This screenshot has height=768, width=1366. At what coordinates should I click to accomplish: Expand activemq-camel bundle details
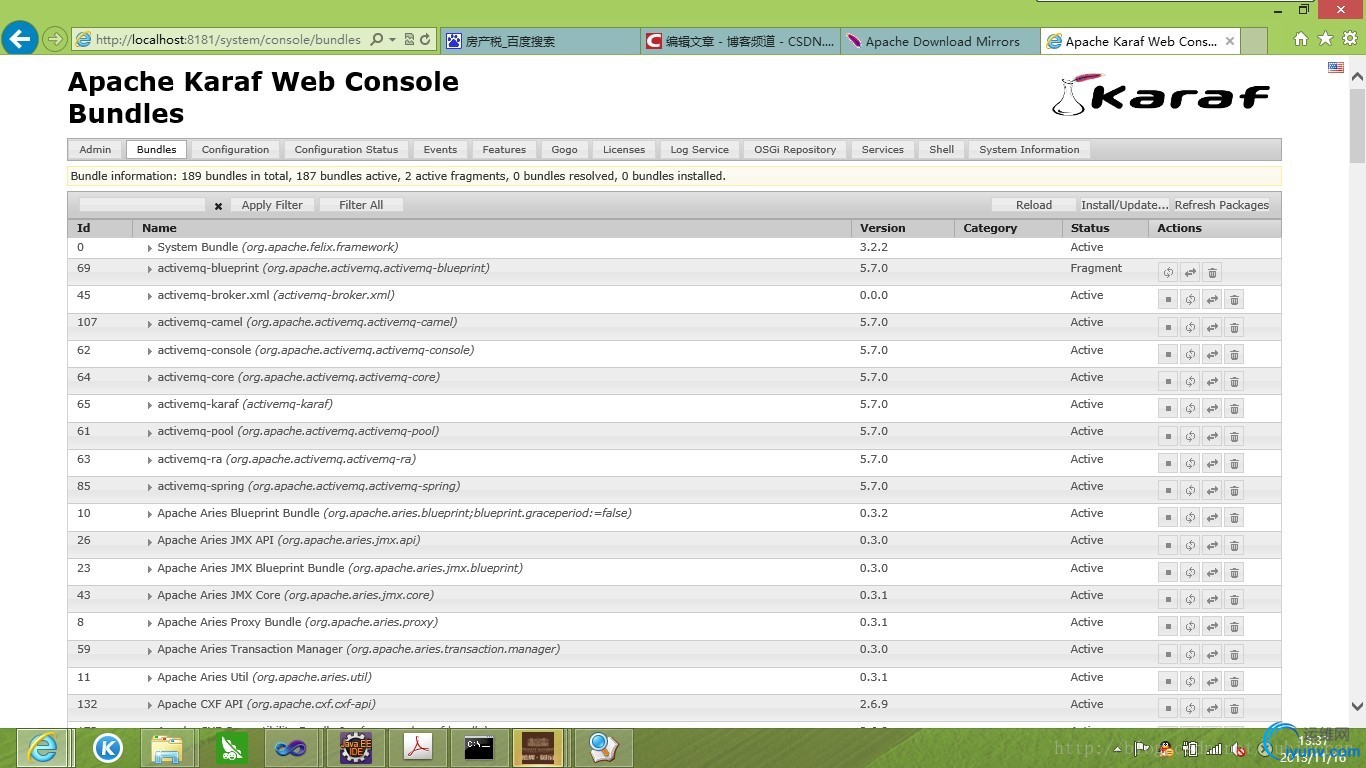tap(149, 324)
